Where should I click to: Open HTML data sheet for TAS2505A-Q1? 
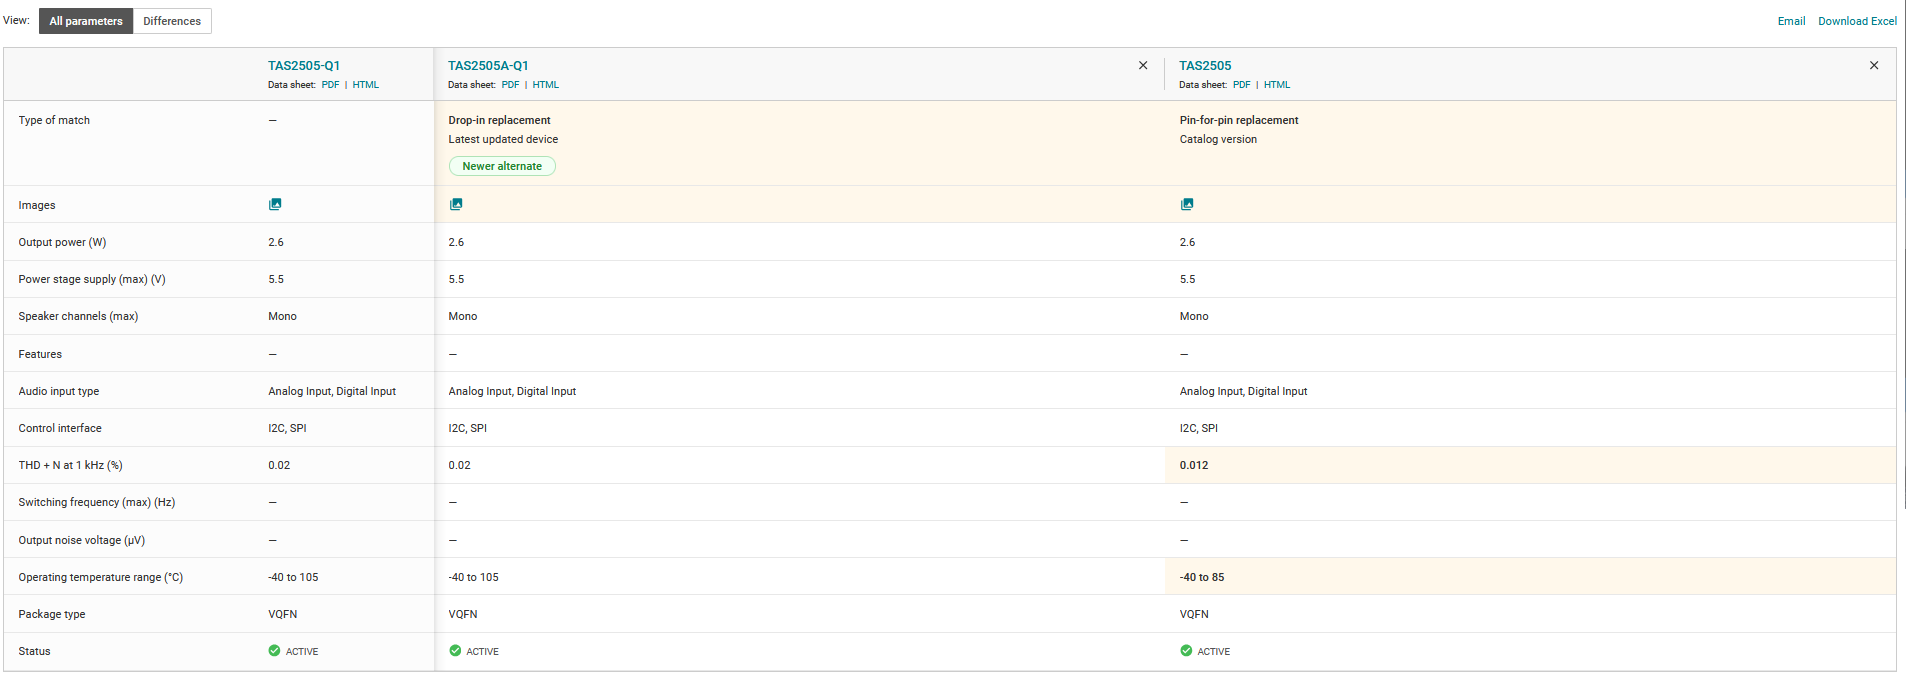546,85
